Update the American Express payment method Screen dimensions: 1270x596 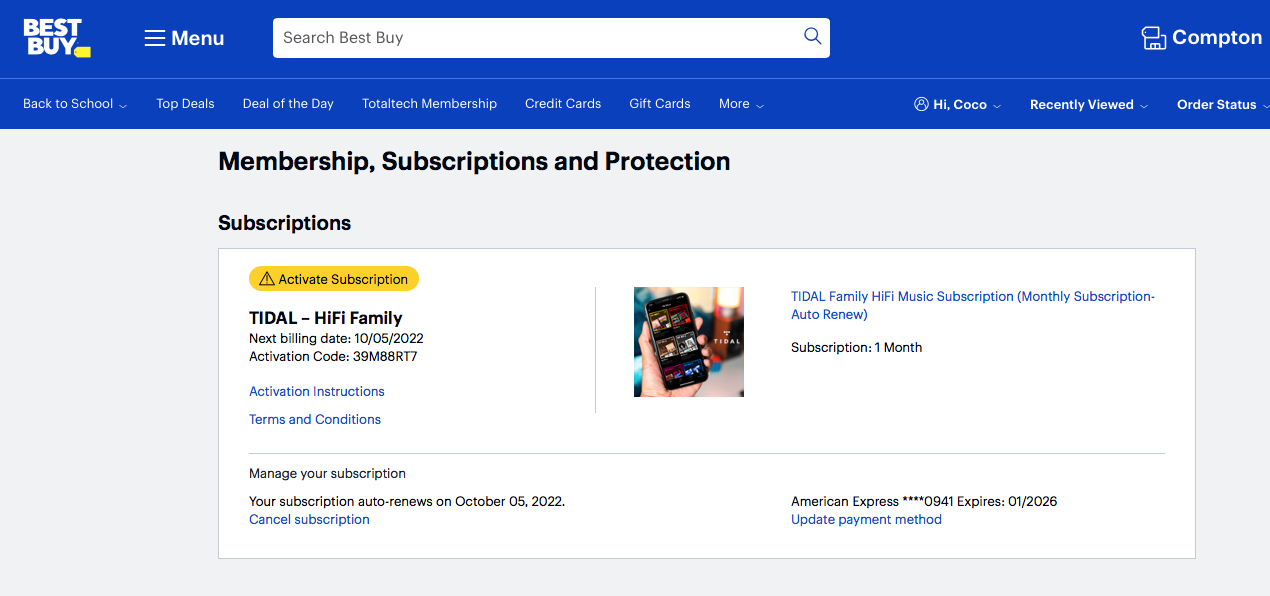pos(866,519)
